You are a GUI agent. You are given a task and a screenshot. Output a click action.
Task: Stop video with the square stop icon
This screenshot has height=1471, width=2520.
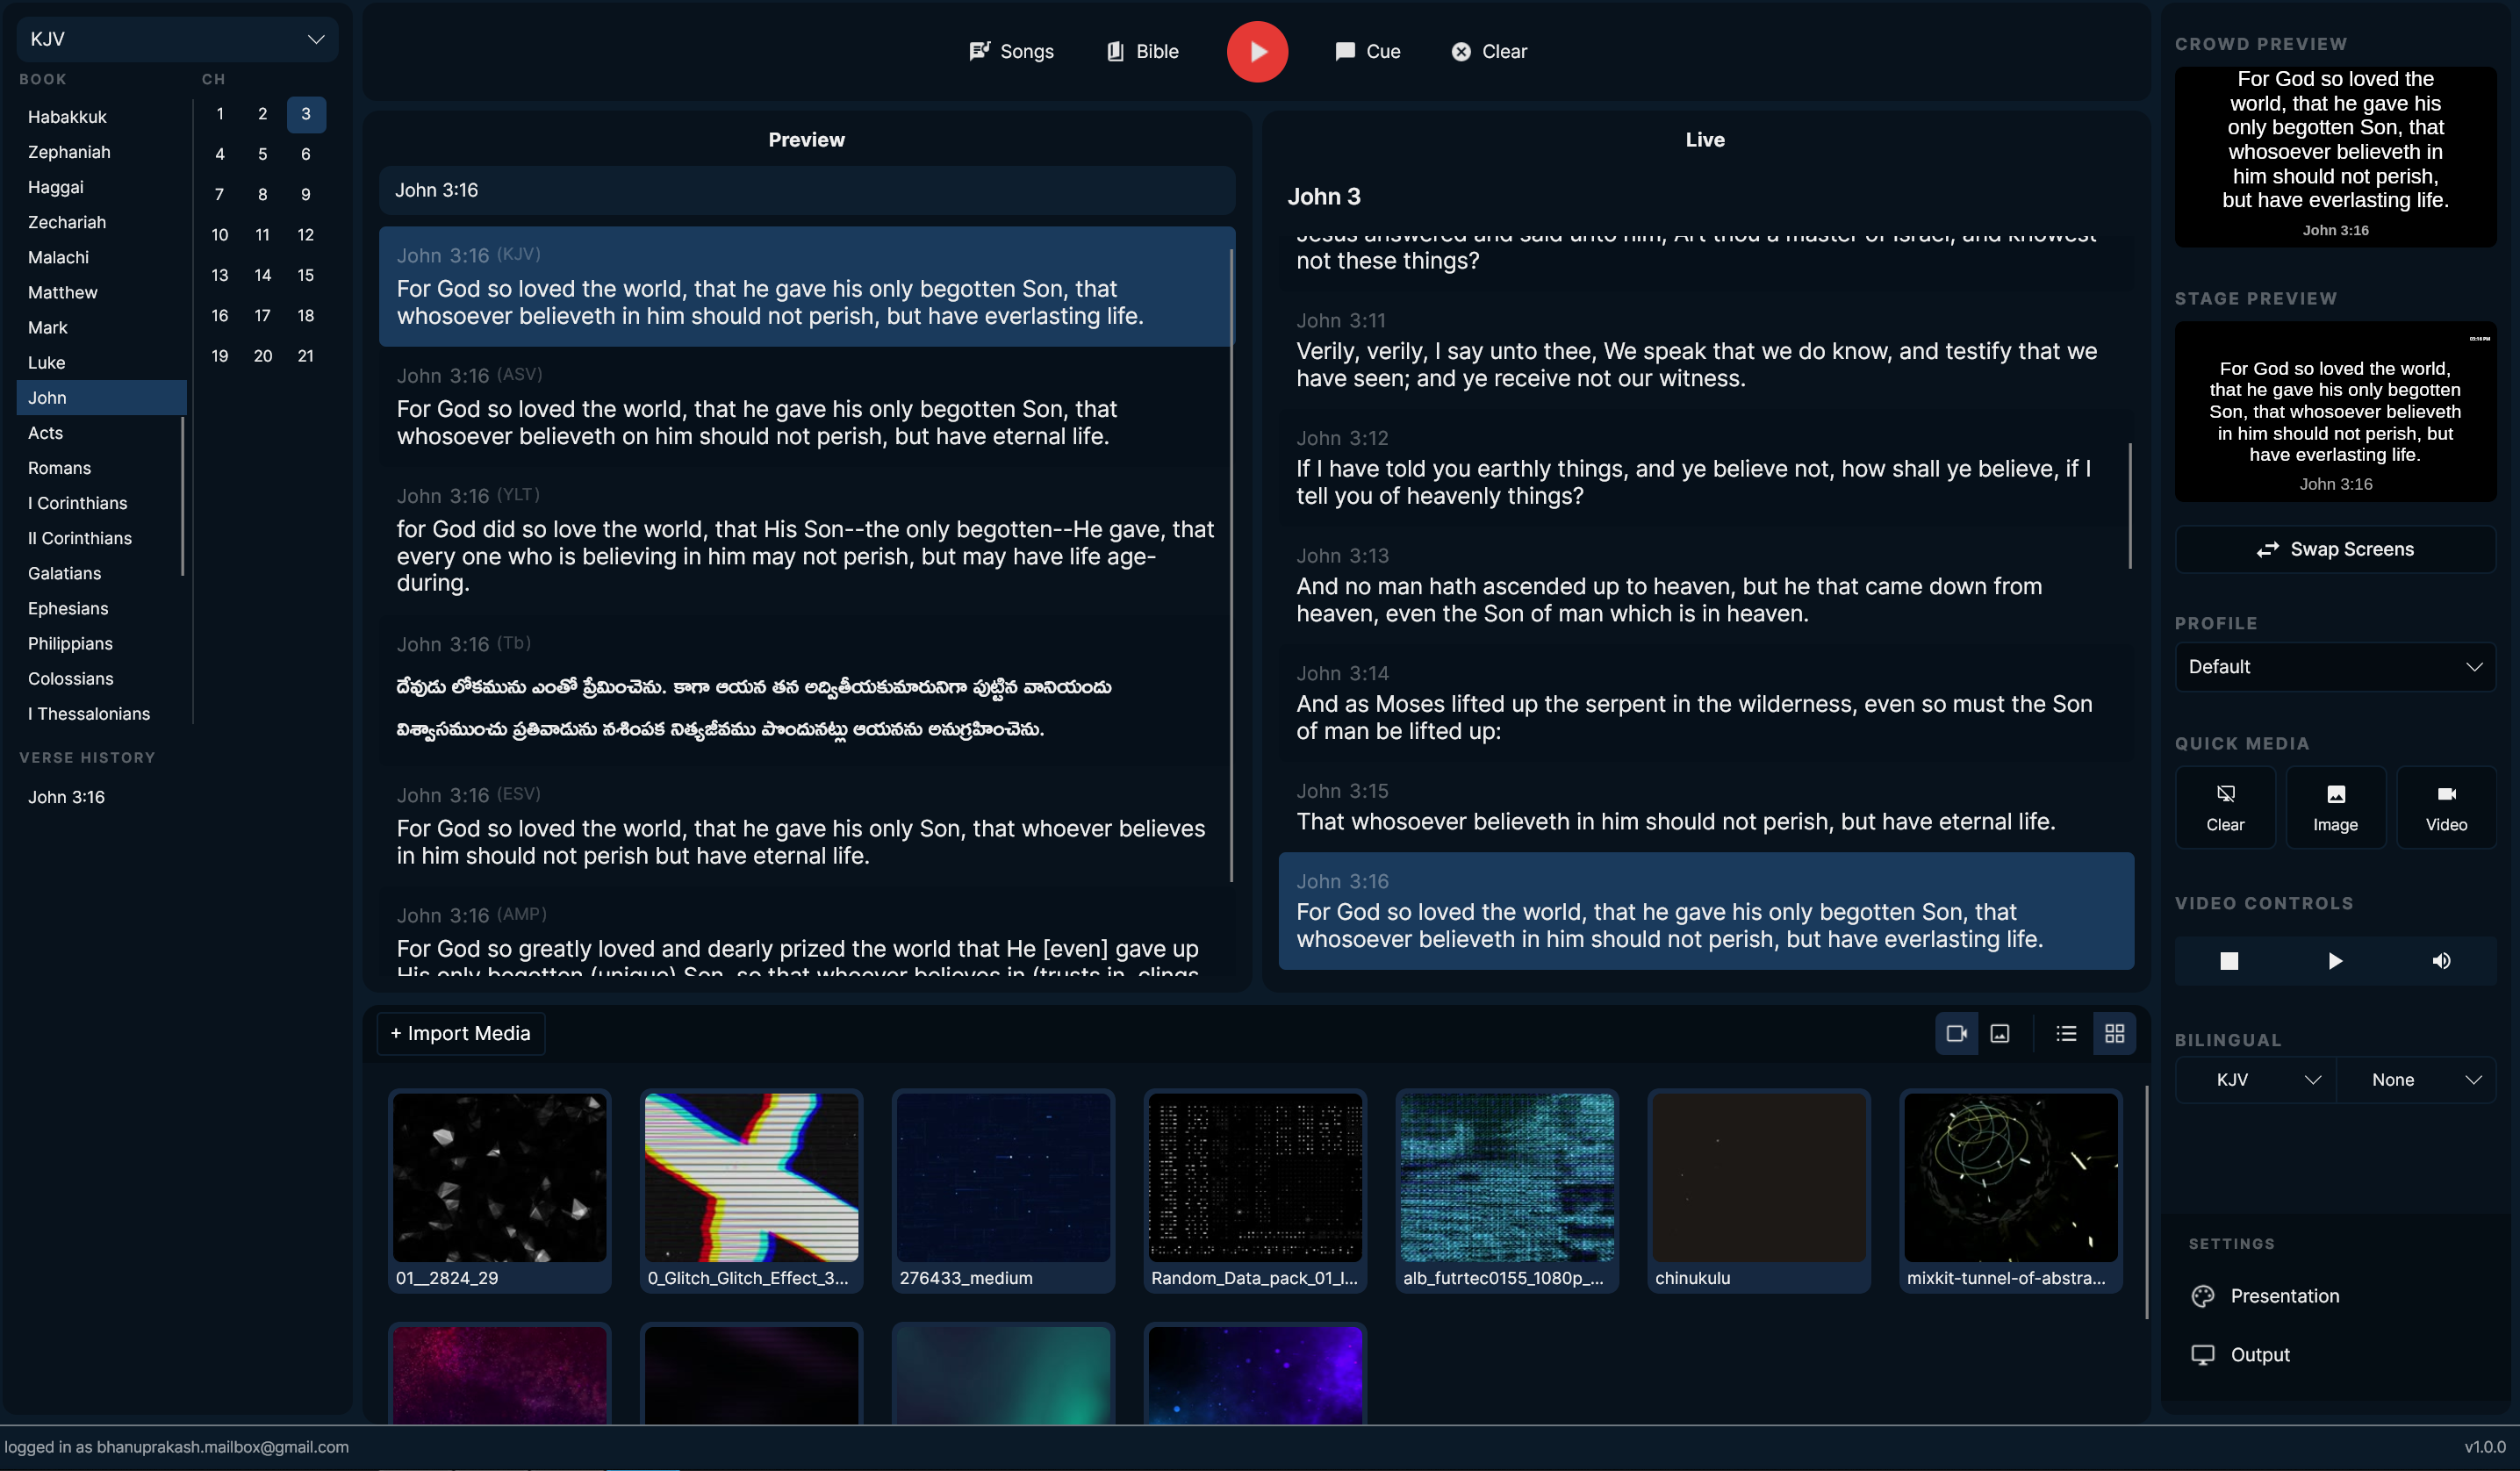coord(2229,961)
